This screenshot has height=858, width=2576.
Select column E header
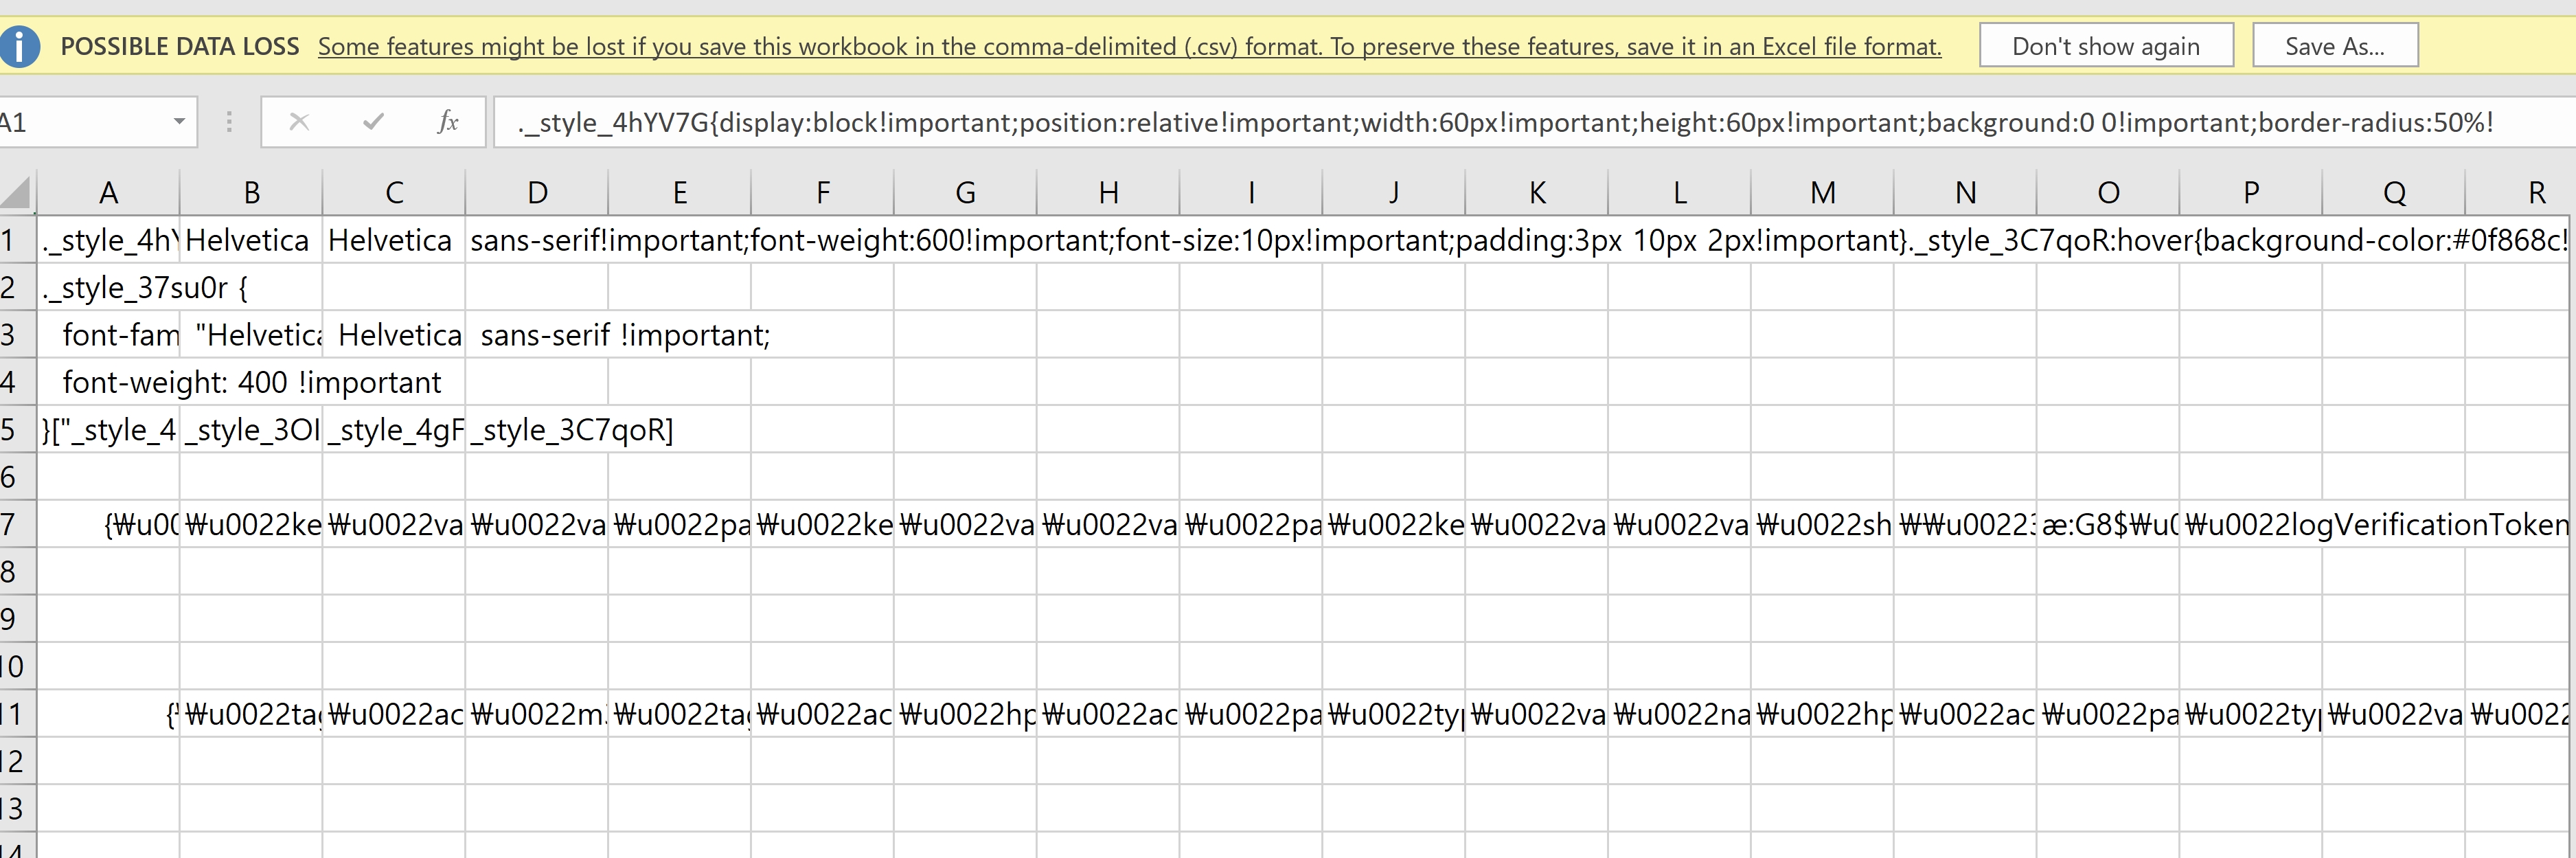680,192
